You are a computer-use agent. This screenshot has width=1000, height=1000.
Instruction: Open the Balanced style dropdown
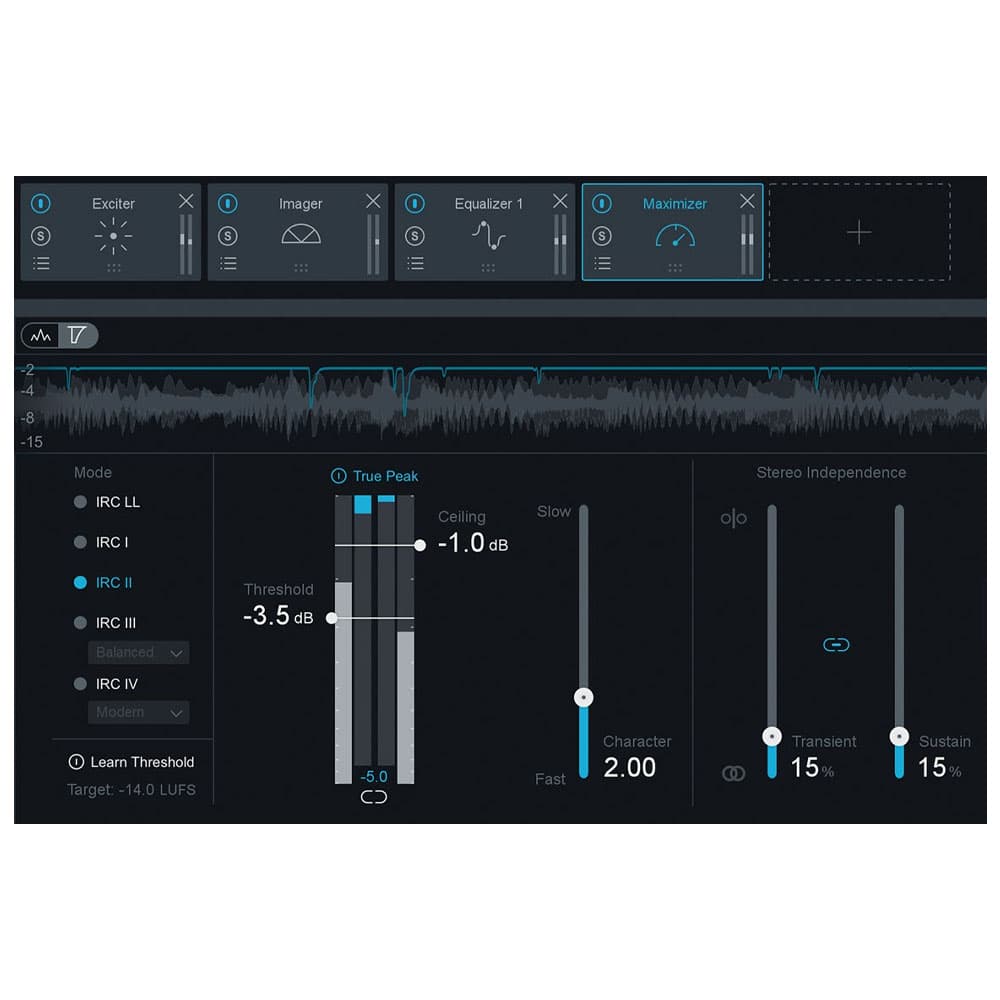pyautogui.click(x=138, y=652)
